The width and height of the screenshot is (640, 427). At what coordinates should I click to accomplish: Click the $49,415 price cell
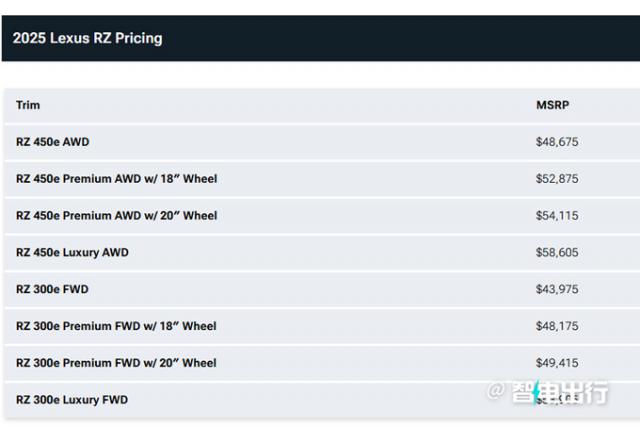coord(557,363)
